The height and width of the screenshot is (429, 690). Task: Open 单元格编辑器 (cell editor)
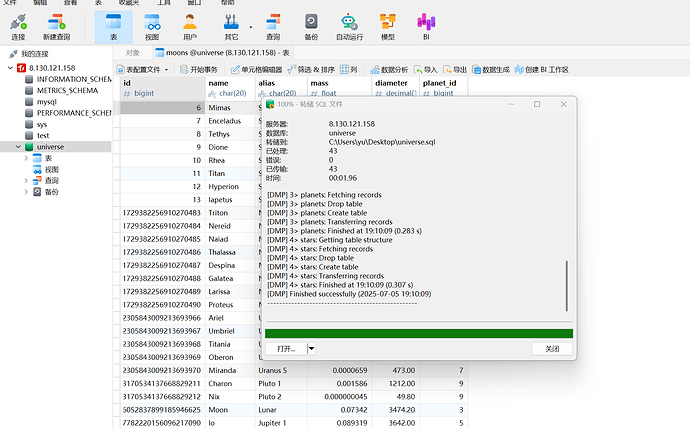pyautogui.click(x=257, y=70)
